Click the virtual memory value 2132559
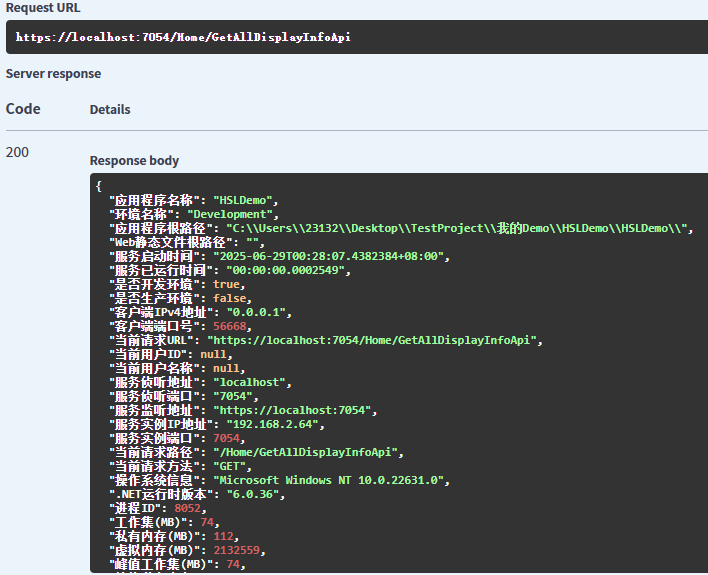Viewport: 708px width, 575px height. coord(236,550)
